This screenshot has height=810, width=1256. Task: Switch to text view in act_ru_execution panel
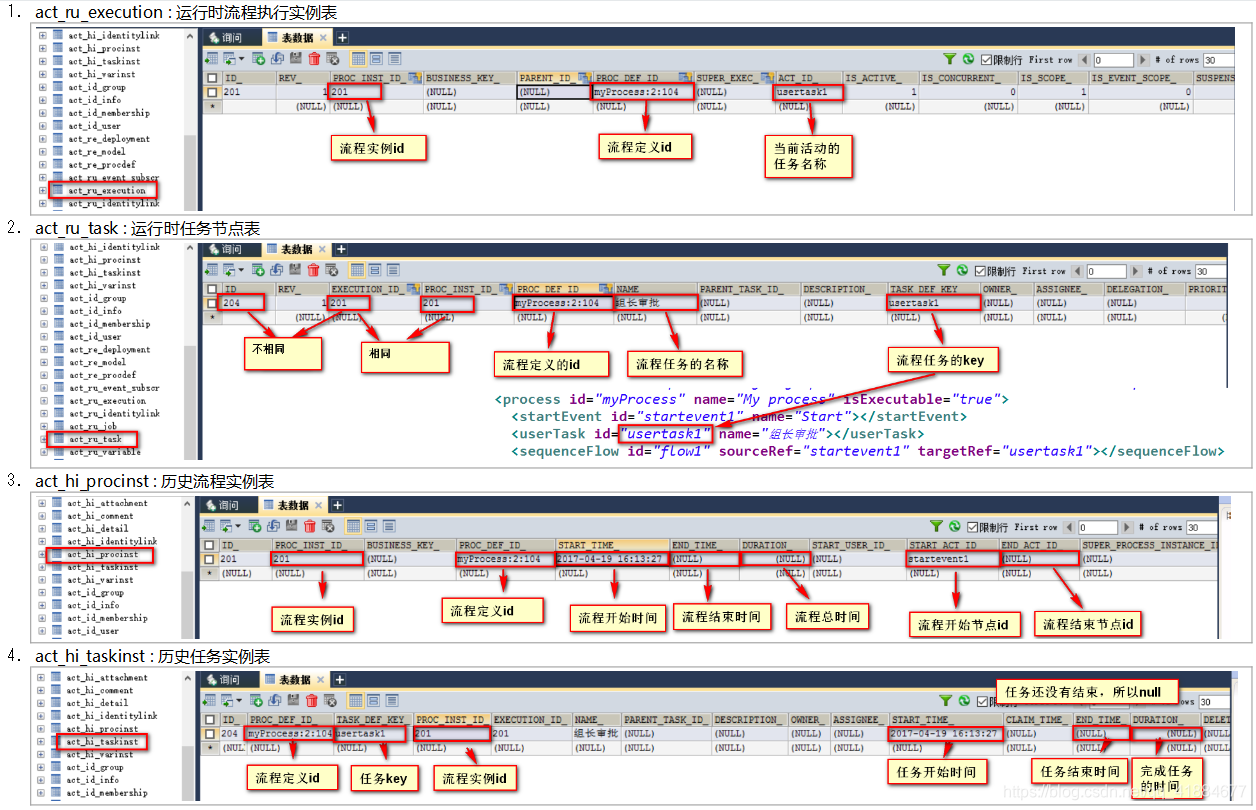[x=394, y=59]
